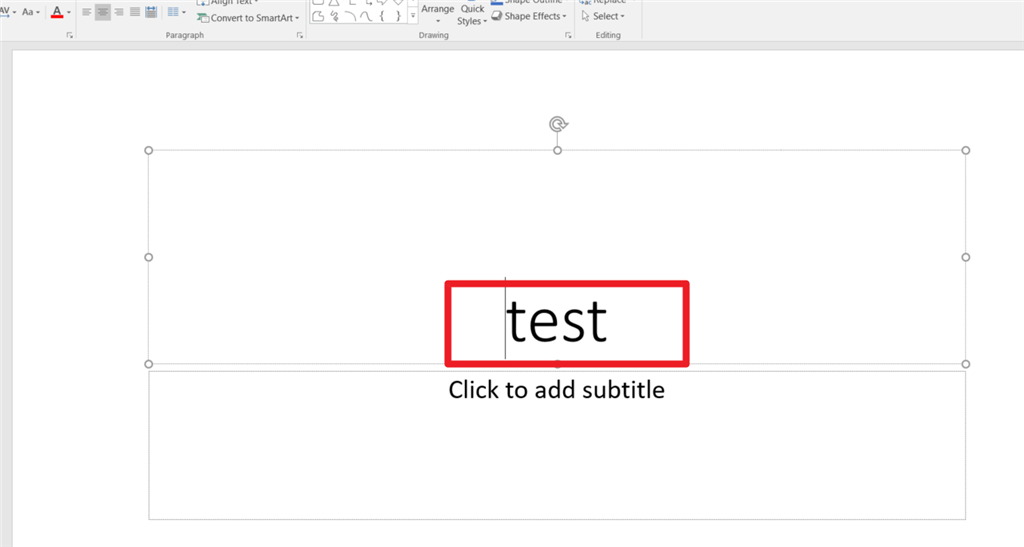Select the right brace shape

click(398, 16)
